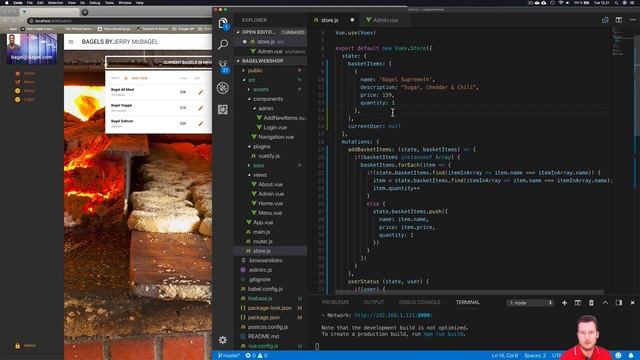Open the Help menu in menu bar

(x=140, y=2)
